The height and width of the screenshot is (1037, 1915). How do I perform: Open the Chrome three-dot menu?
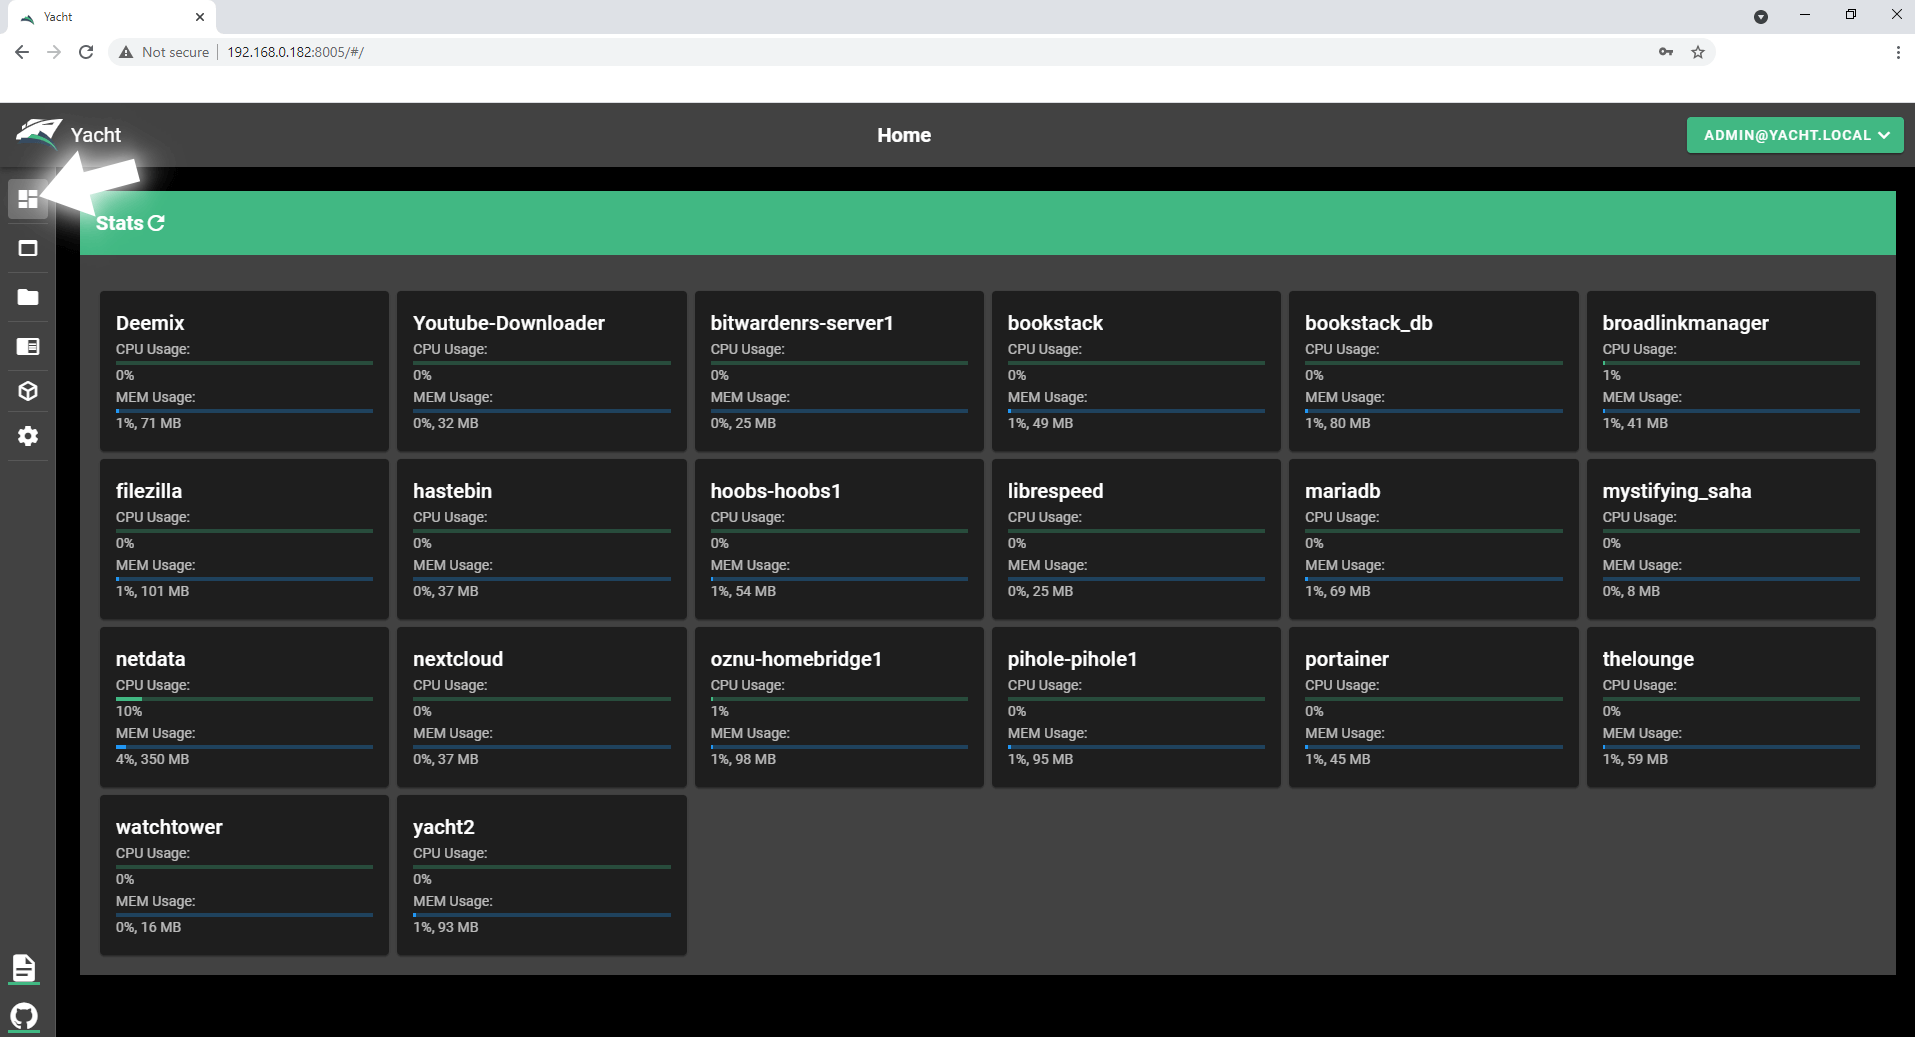pos(1898,52)
